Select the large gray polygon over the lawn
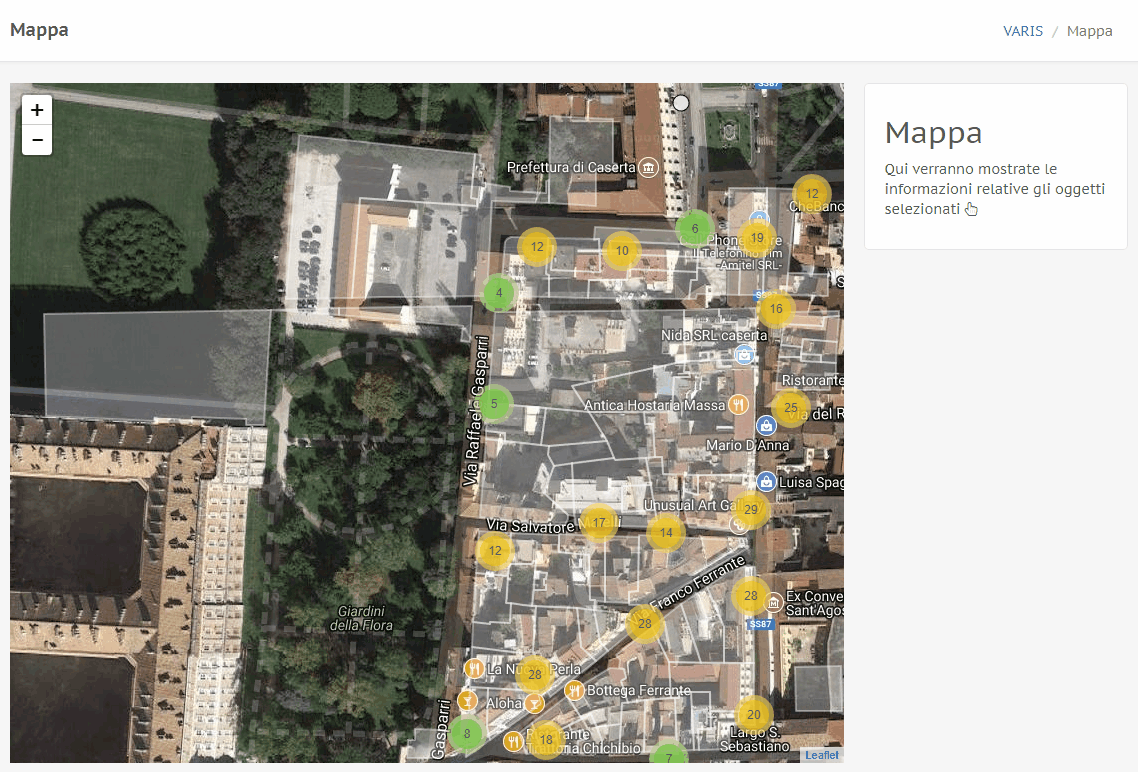This screenshot has height=772, width=1138. [155, 367]
